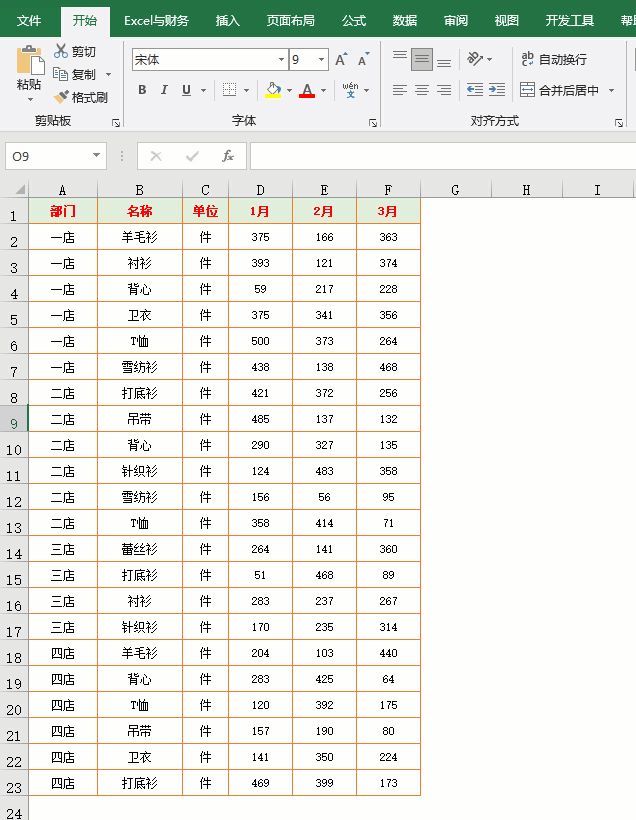Open the Name Box dropdown

(96, 155)
